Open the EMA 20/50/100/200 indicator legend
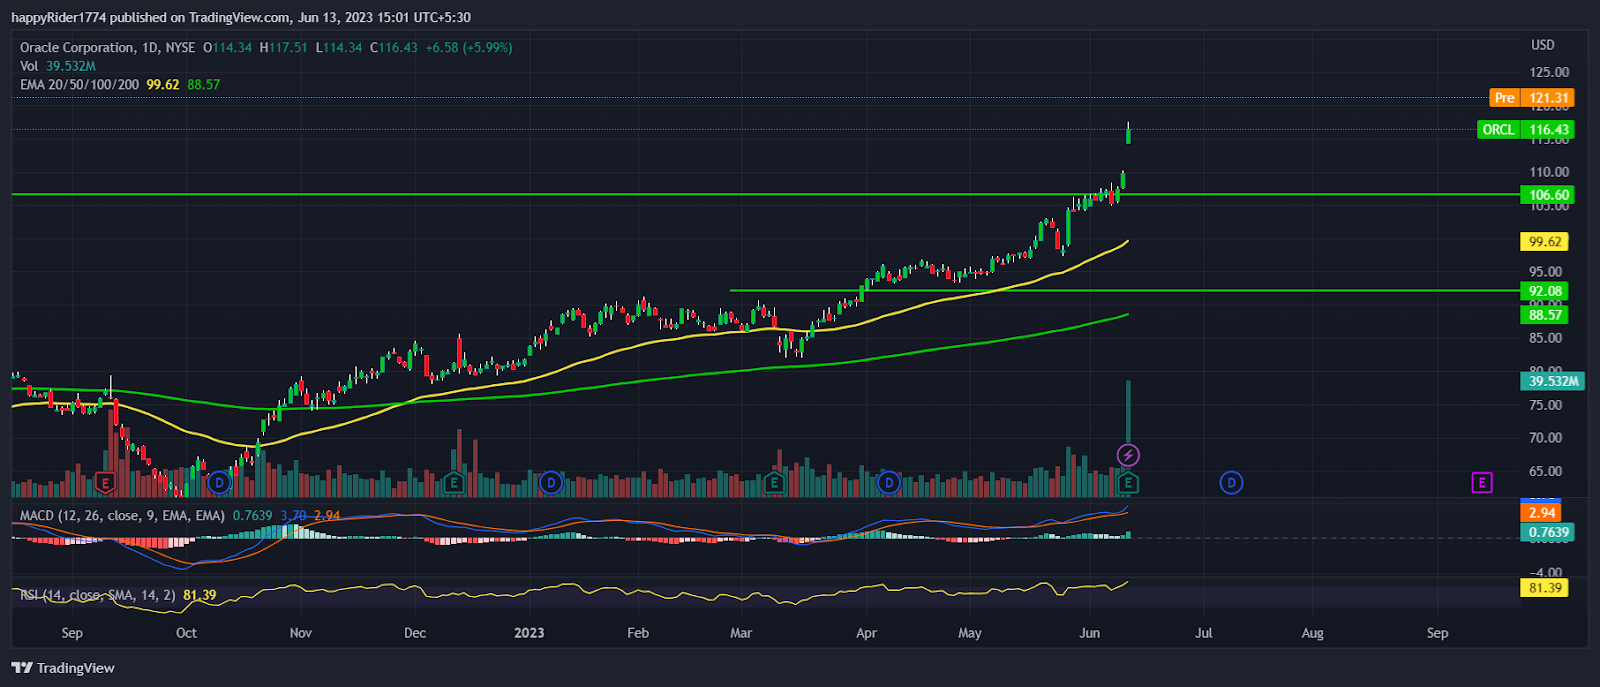Image resolution: width=1600 pixels, height=687 pixels. click(x=80, y=85)
